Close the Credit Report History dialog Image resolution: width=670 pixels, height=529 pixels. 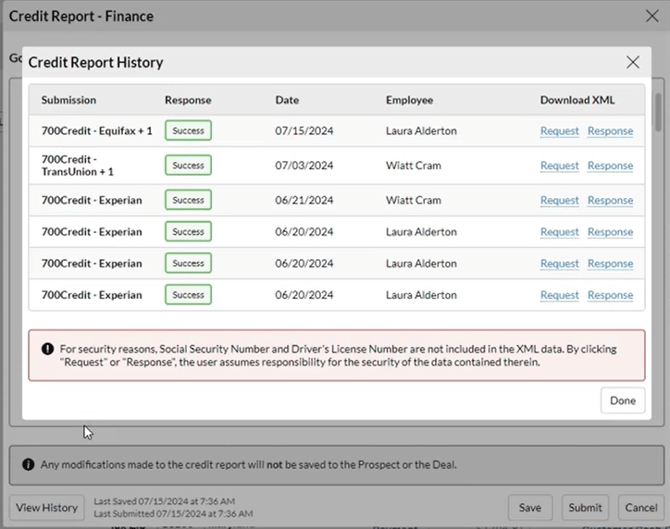tap(632, 62)
